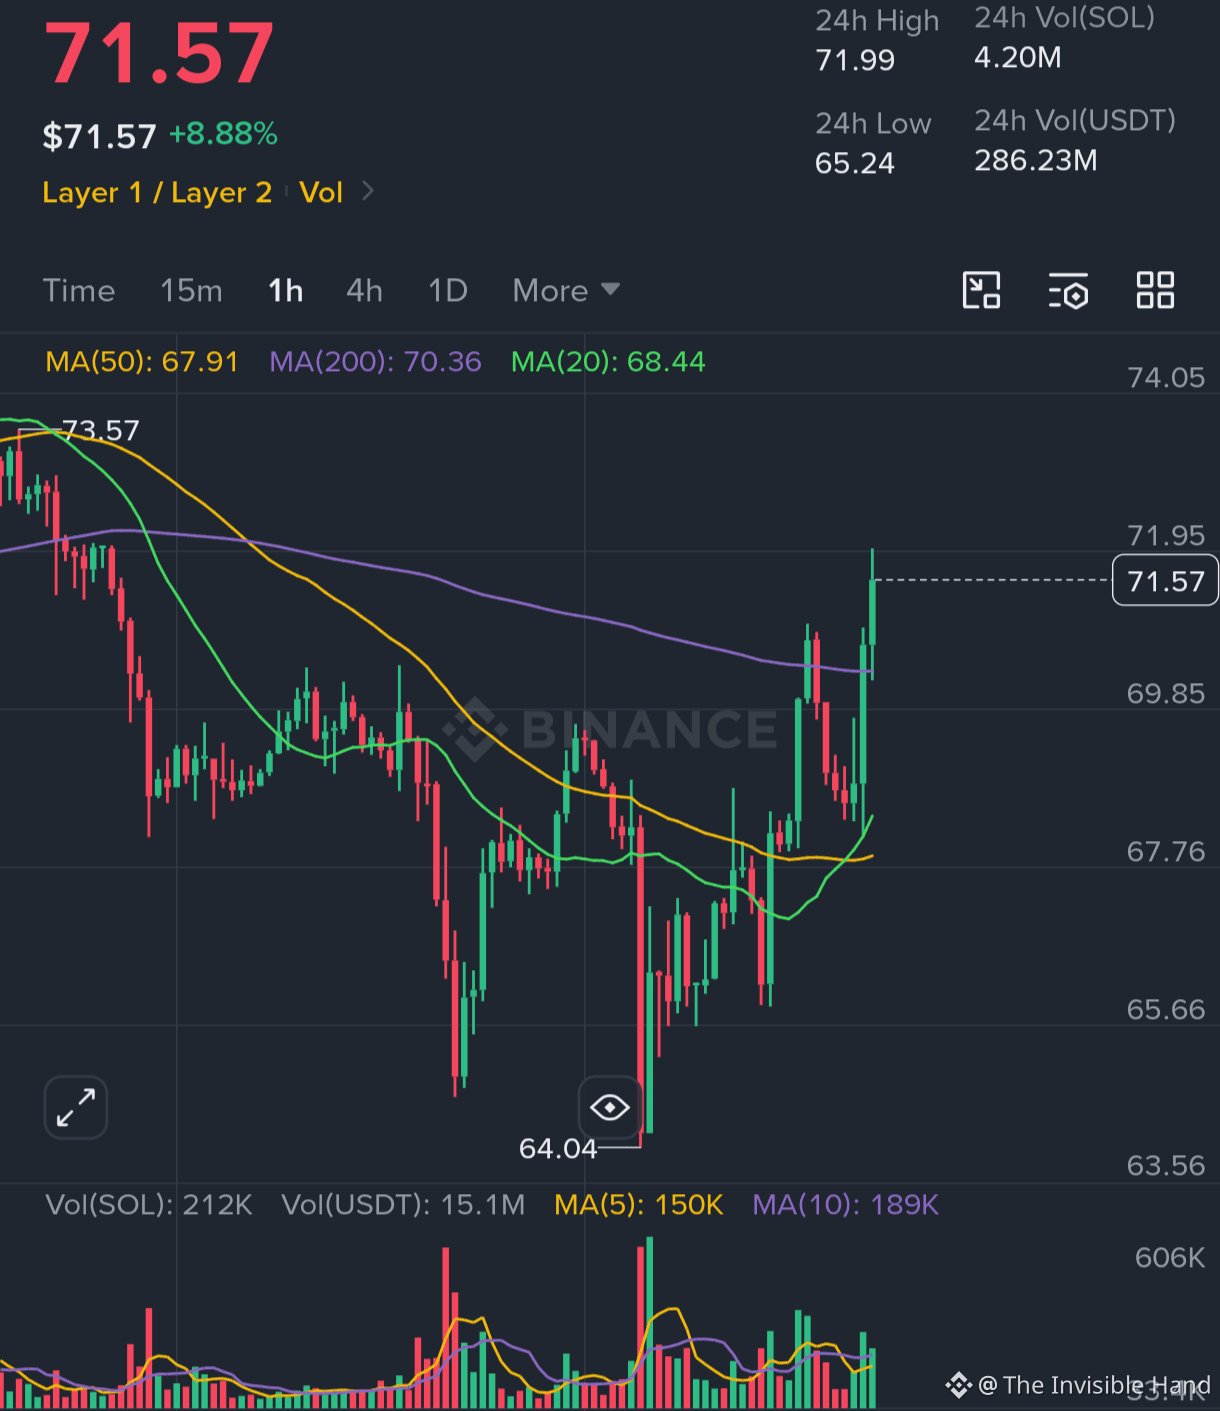Viewport: 1220px width, 1411px height.
Task: Open the Layer 1 / Layer 2 tag
Action: 157,192
